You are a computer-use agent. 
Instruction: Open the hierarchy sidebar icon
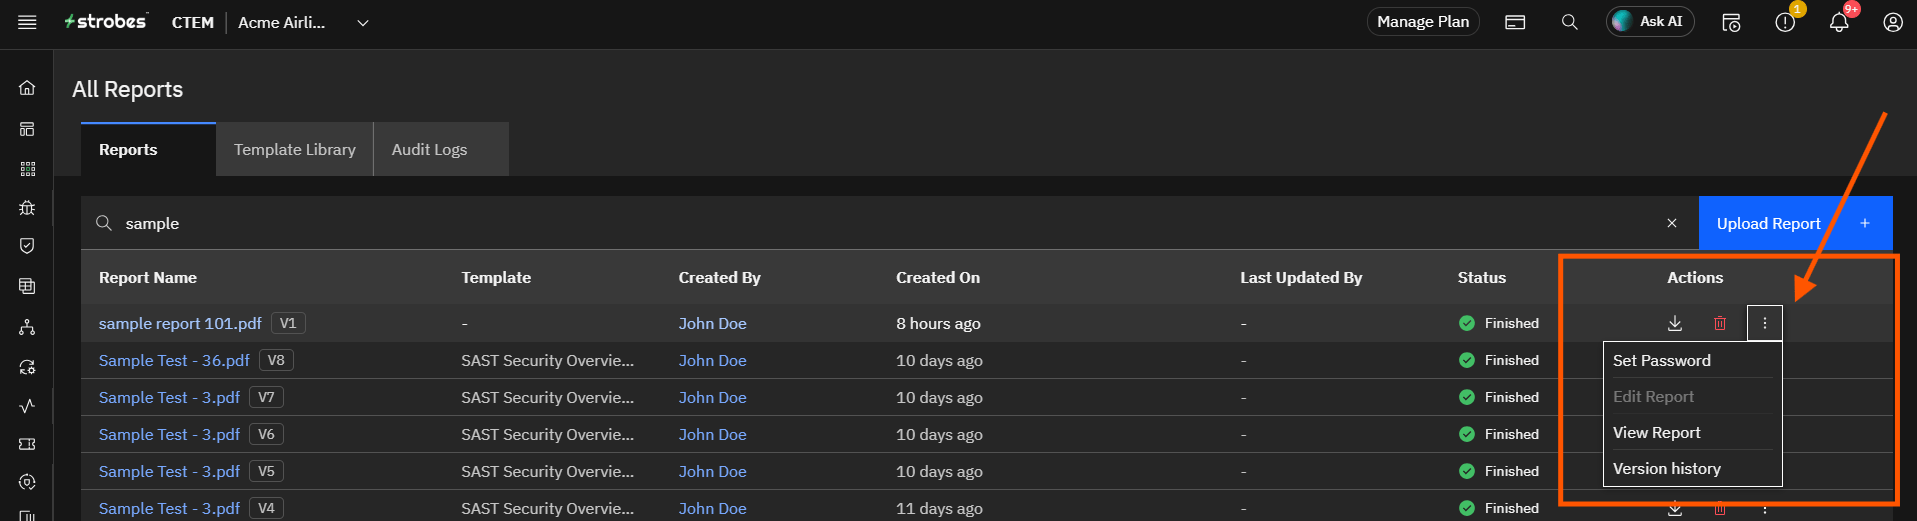27,327
